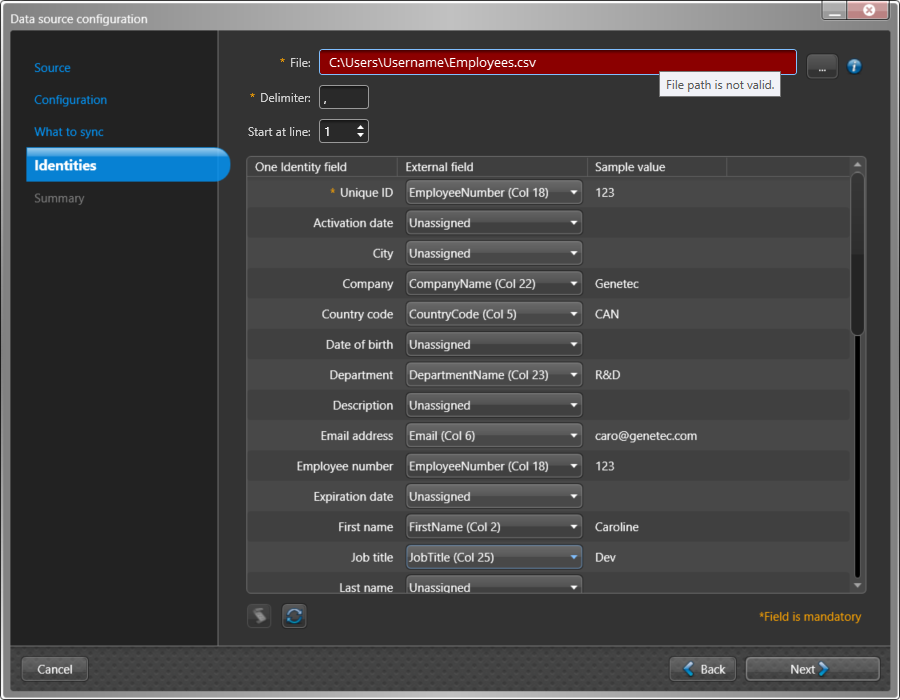This screenshot has width=900, height=700.
Task: Select the invalid file path field
Action: [x=557, y=62]
